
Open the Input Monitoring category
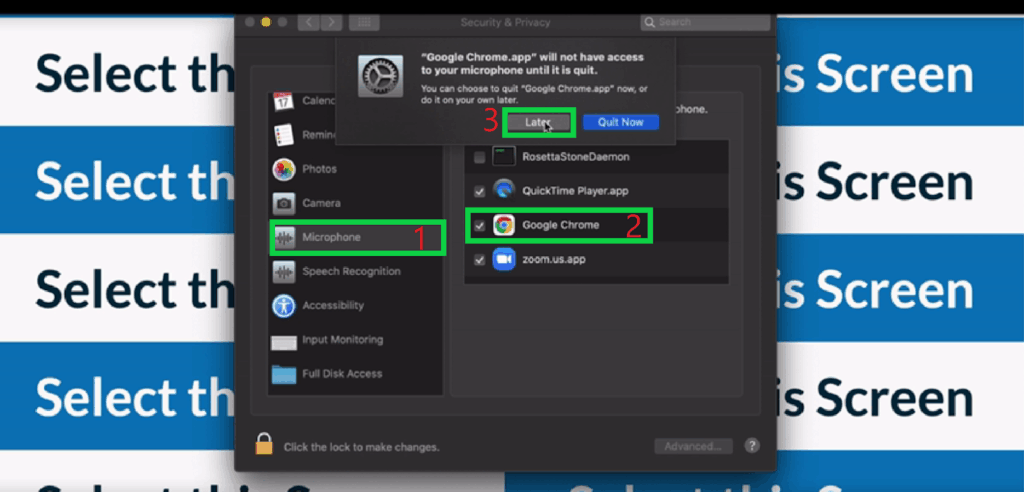pos(341,341)
